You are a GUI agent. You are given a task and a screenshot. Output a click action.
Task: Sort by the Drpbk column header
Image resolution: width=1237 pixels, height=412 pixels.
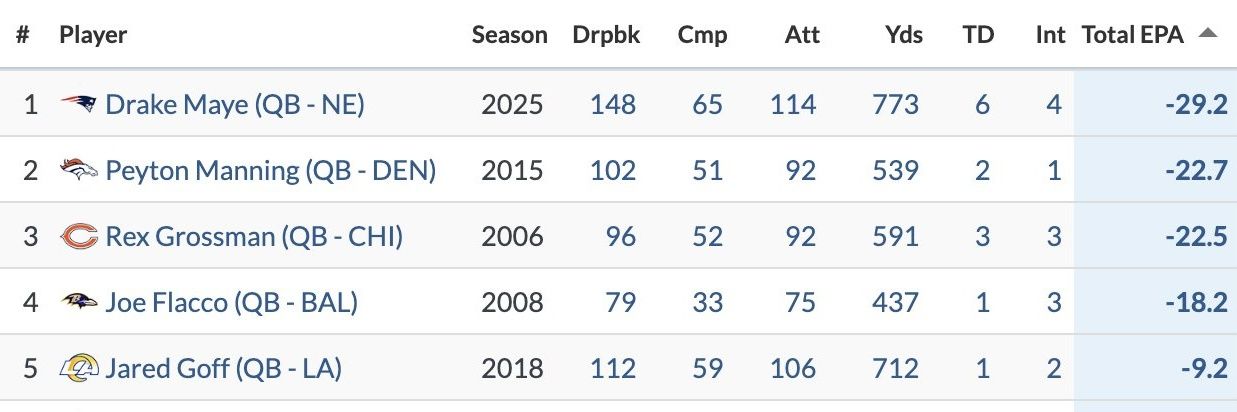click(606, 35)
